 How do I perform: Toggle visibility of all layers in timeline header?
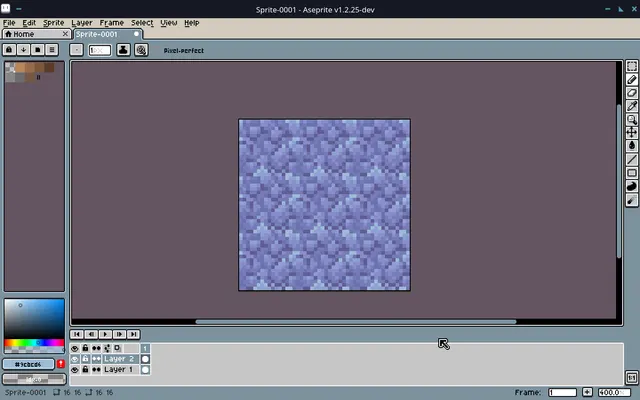[75, 348]
